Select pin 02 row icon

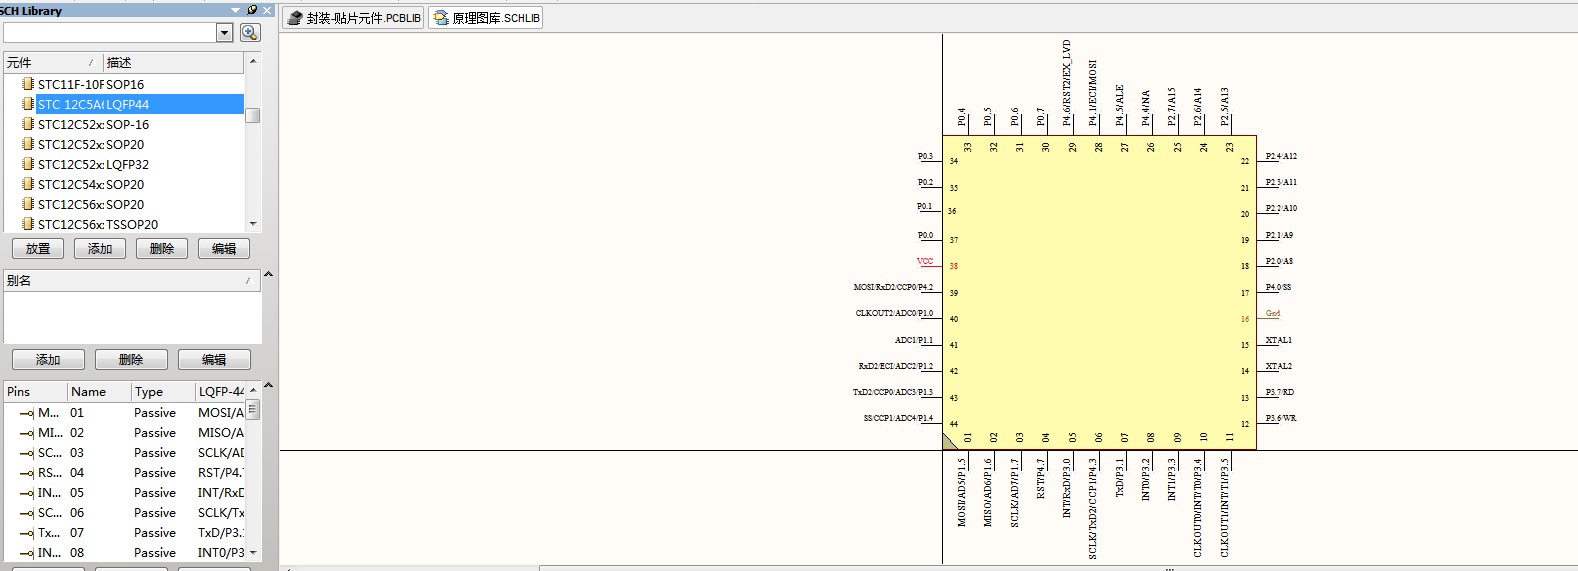point(27,433)
